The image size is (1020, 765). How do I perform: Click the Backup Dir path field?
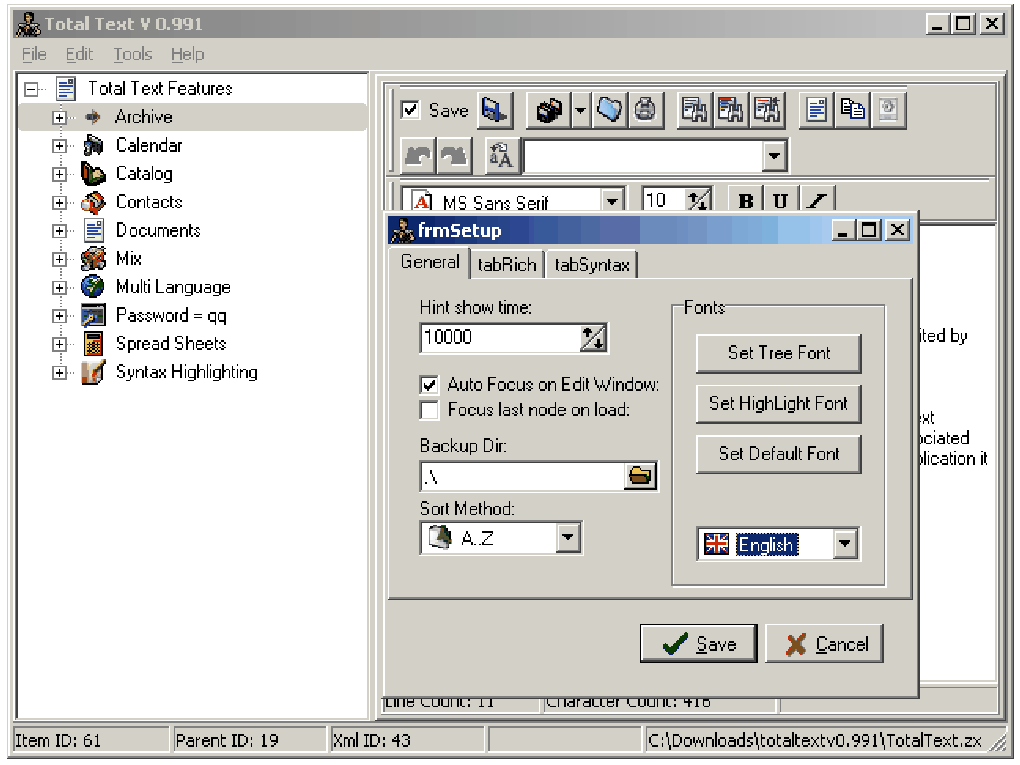[x=523, y=477]
